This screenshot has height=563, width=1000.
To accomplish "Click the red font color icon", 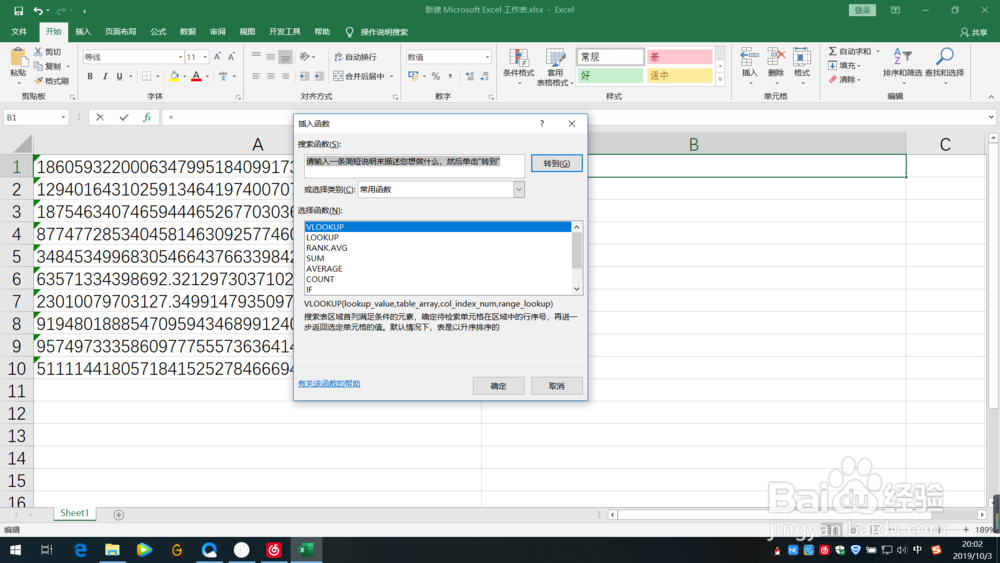I will click(x=196, y=77).
